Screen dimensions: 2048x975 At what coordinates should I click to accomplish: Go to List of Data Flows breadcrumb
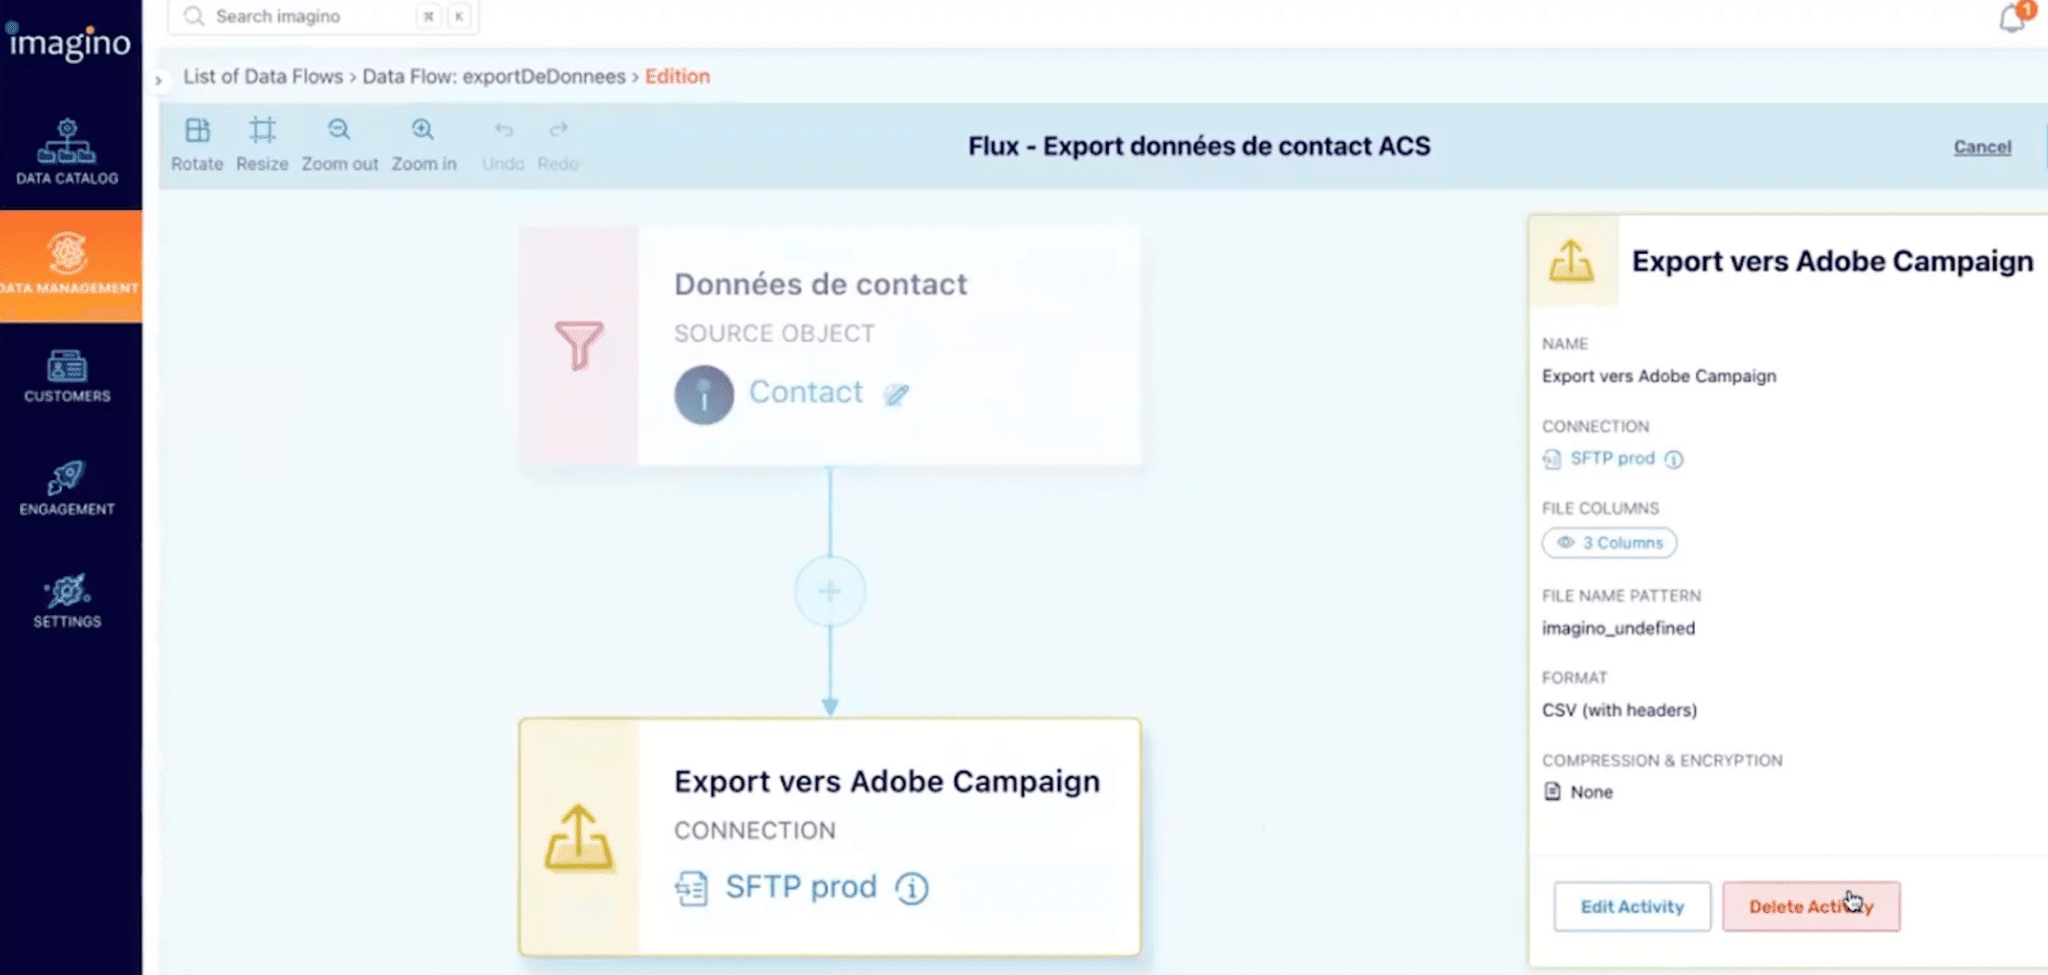pyautogui.click(x=263, y=76)
